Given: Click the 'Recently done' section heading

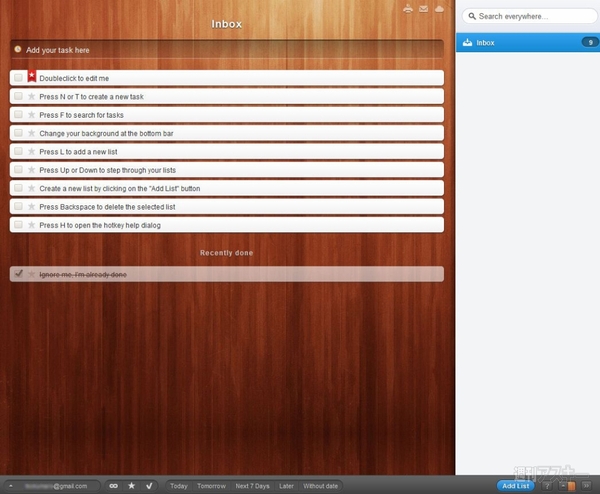Looking at the screenshot, I should (227, 253).
